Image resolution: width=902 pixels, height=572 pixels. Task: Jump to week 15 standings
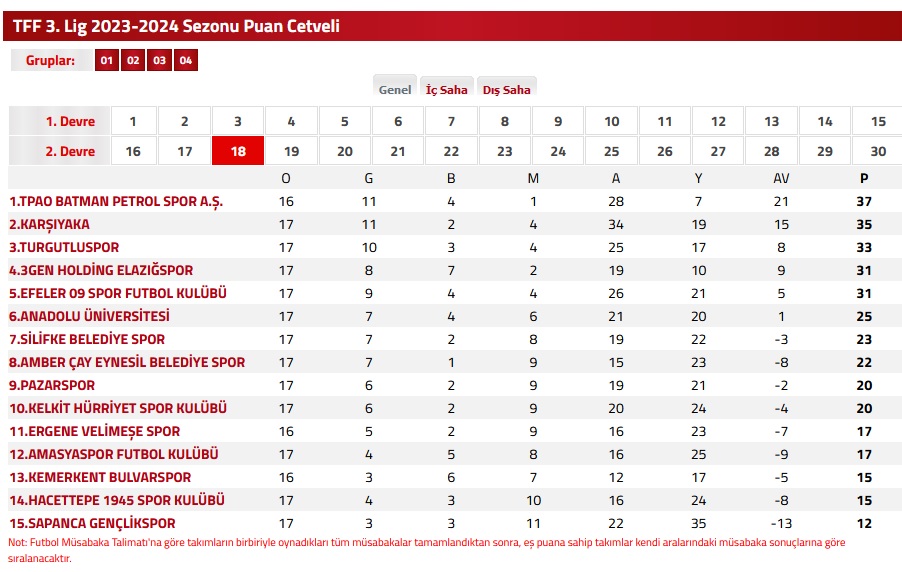[x=878, y=122]
